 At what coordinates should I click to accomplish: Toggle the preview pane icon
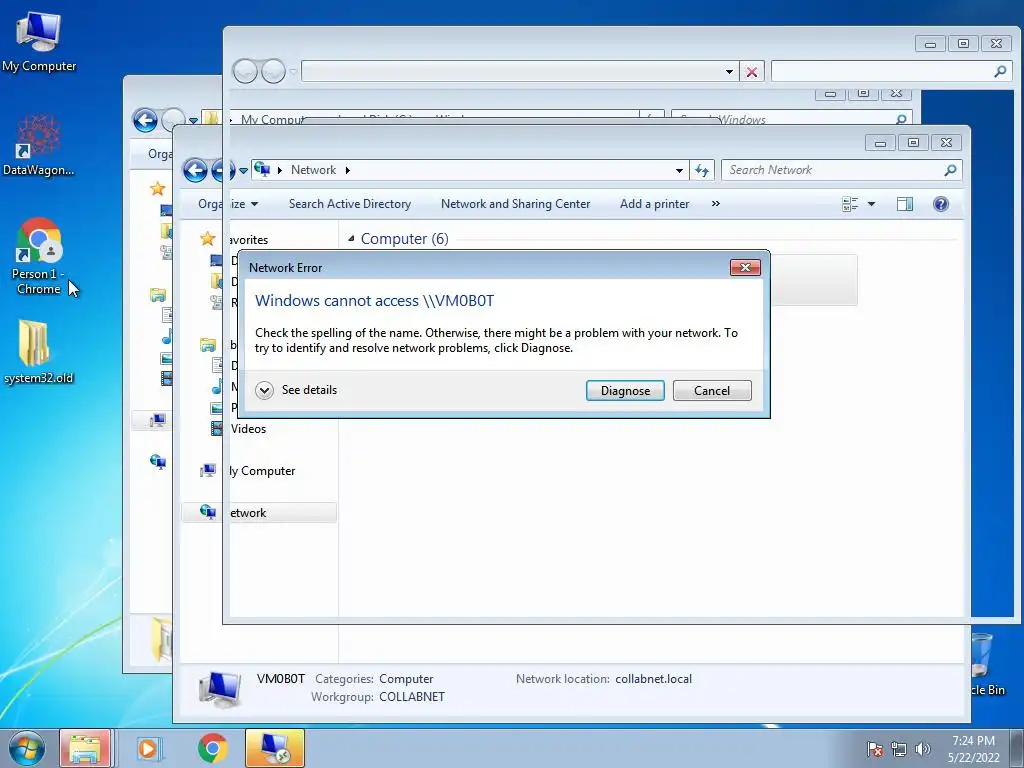[x=904, y=204]
